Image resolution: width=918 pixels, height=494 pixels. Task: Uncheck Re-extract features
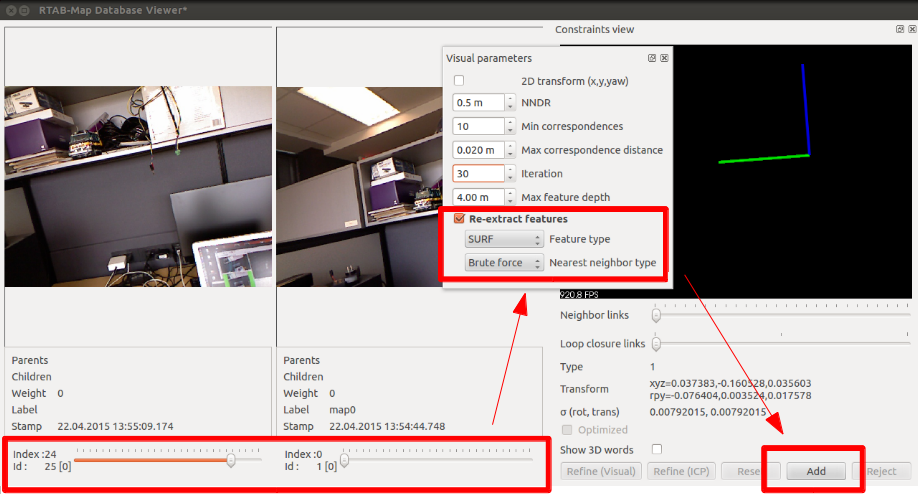coord(459,219)
